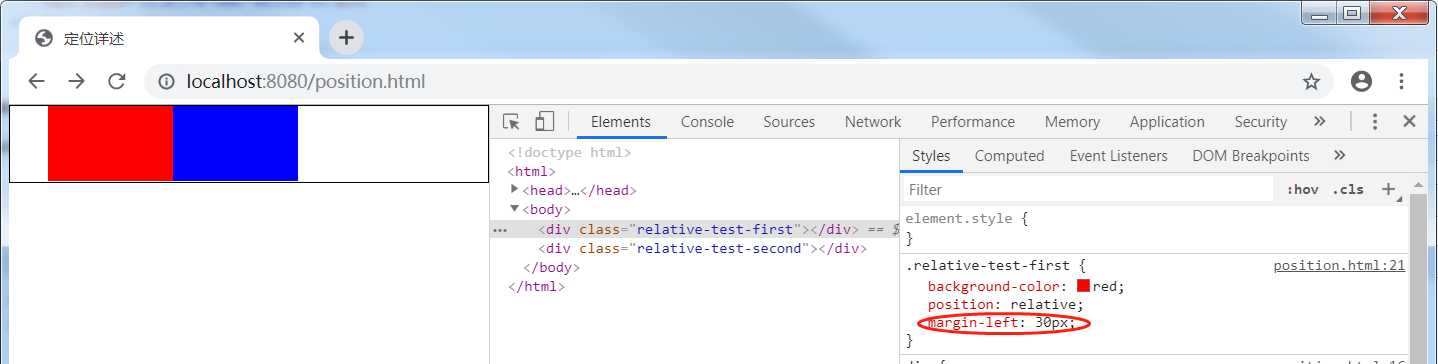The image size is (1438, 364).
Task: Close the DevTools panel
Action: (1409, 121)
